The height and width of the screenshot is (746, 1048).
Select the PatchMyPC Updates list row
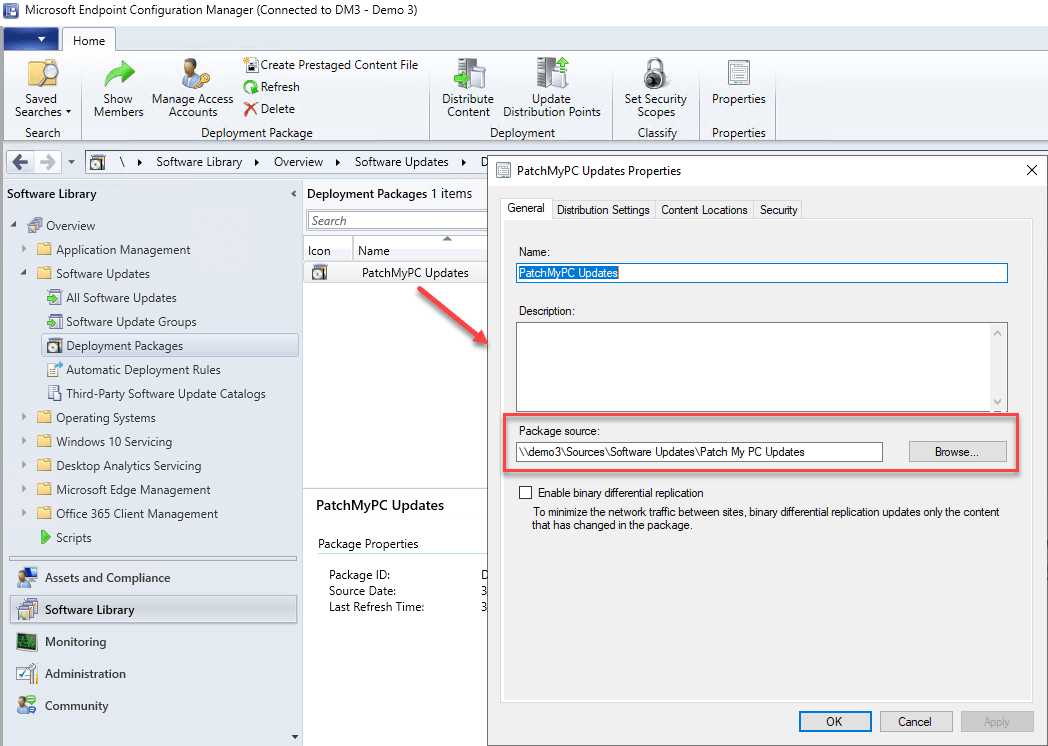pos(396,273)
